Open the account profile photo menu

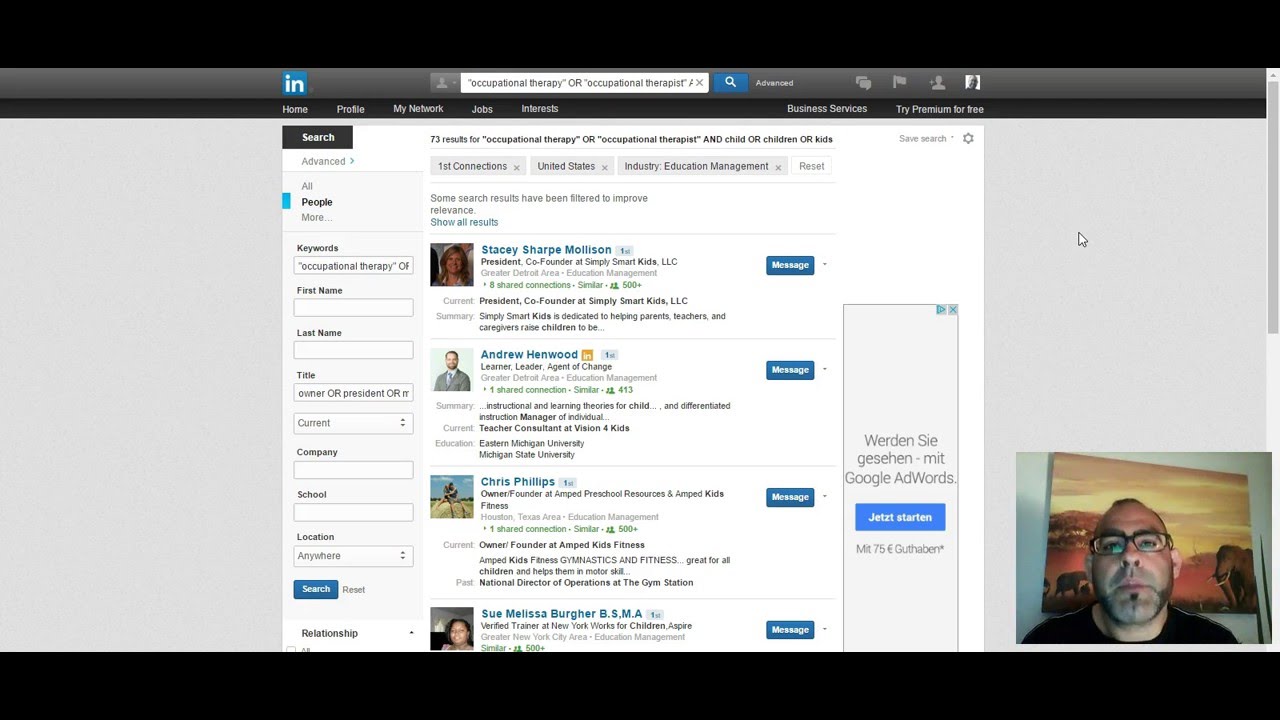972,83
